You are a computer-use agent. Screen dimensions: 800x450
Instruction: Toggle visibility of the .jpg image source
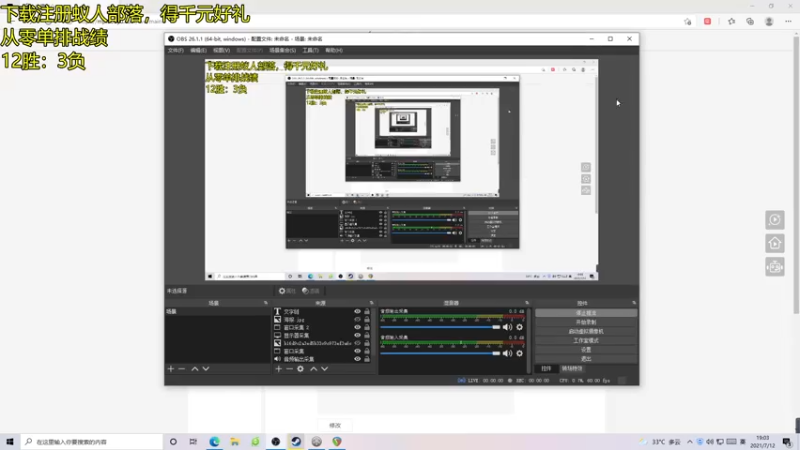pyautogui.click(x=357, y=319)
